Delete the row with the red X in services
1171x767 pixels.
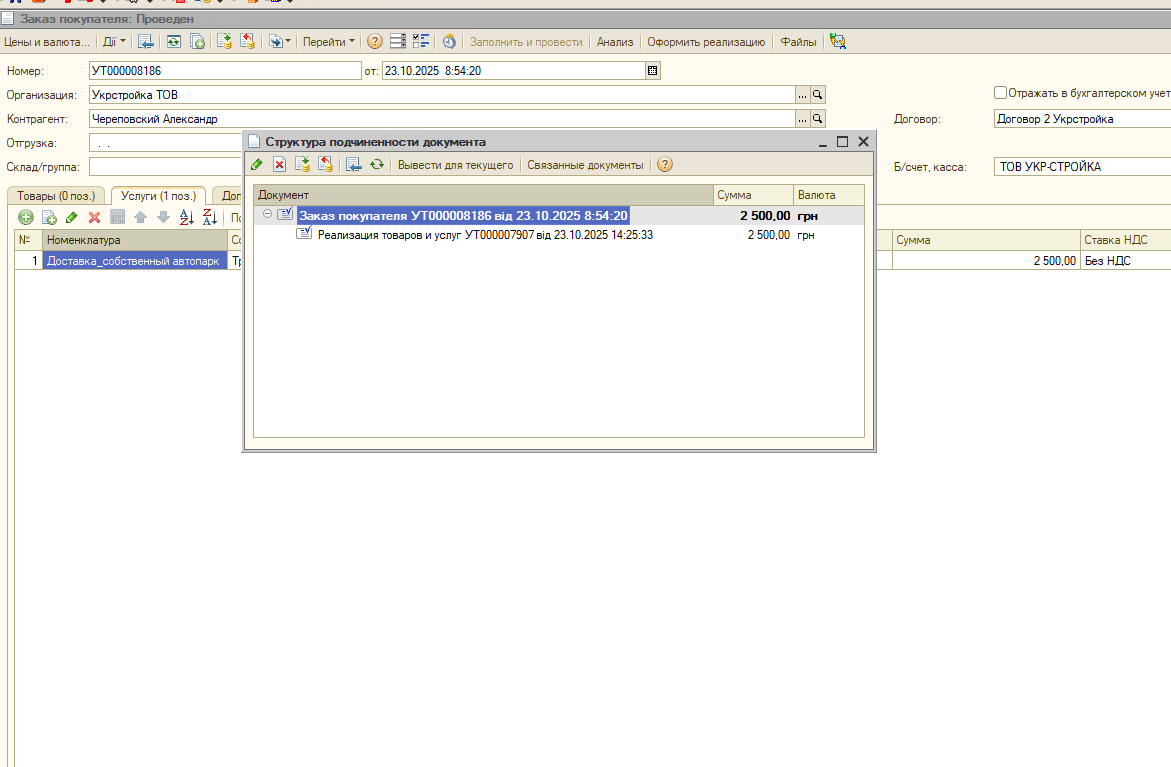[x=94, y=217]
